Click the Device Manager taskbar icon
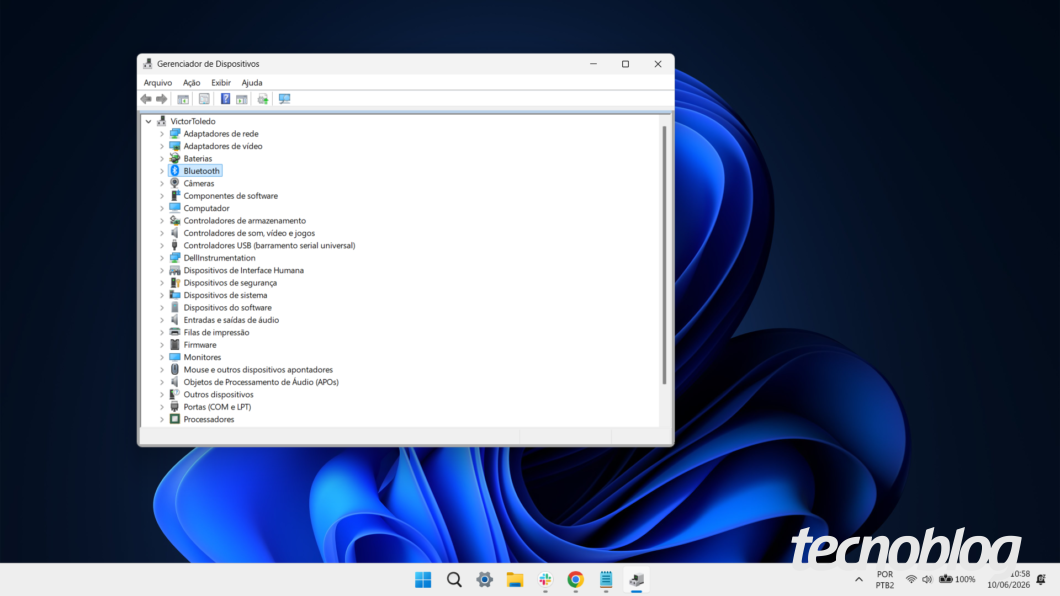 [636, 580]
